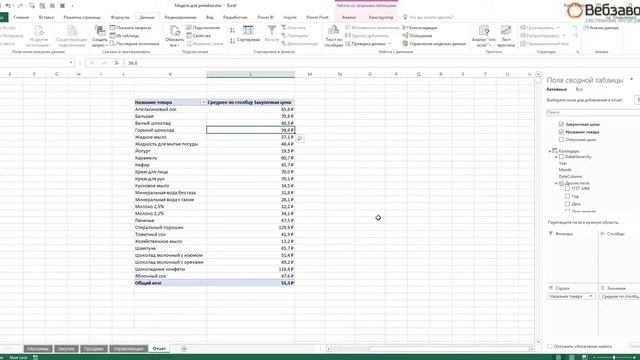Viewport: 640px width, 360px height.
Task: Open 'Проверка данных' dropdown
Action: 390,44
